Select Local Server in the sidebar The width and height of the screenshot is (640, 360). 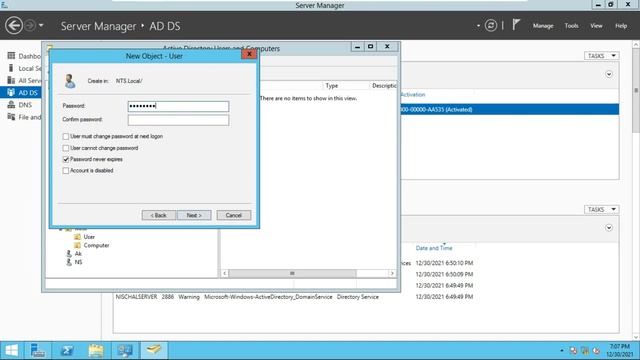[24, 68]
